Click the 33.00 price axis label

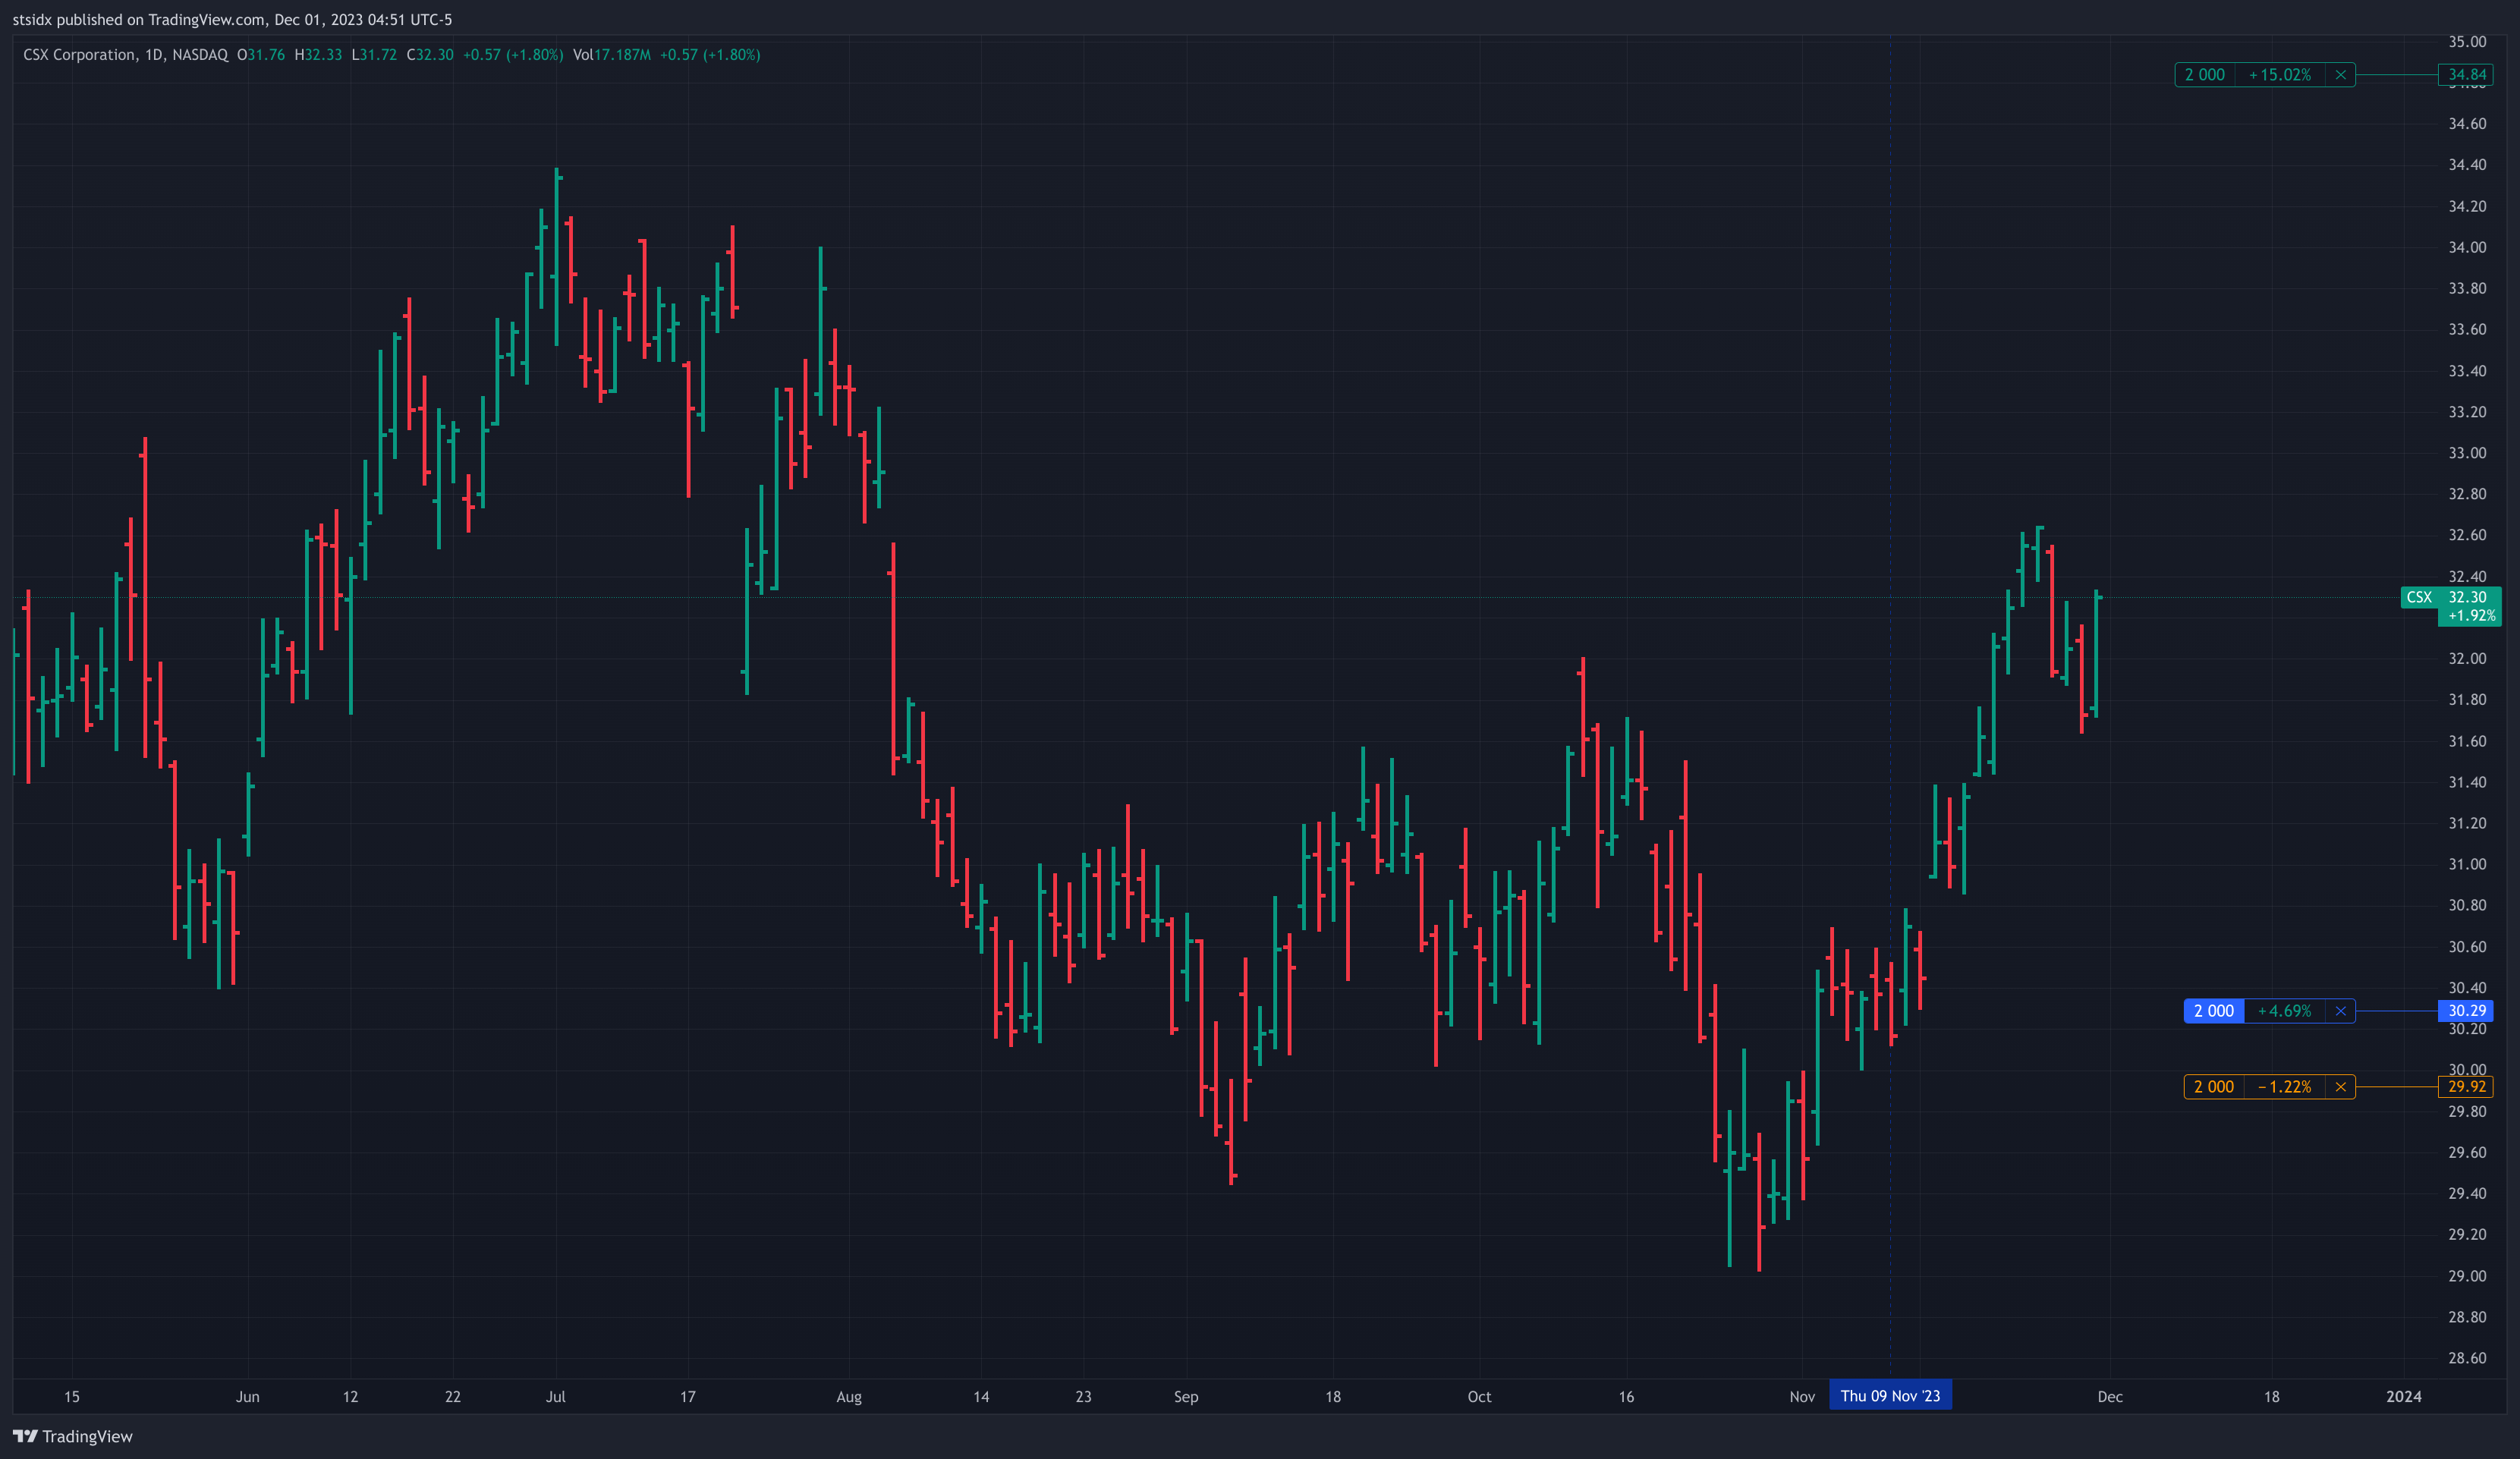click(x=2466, y=453)
